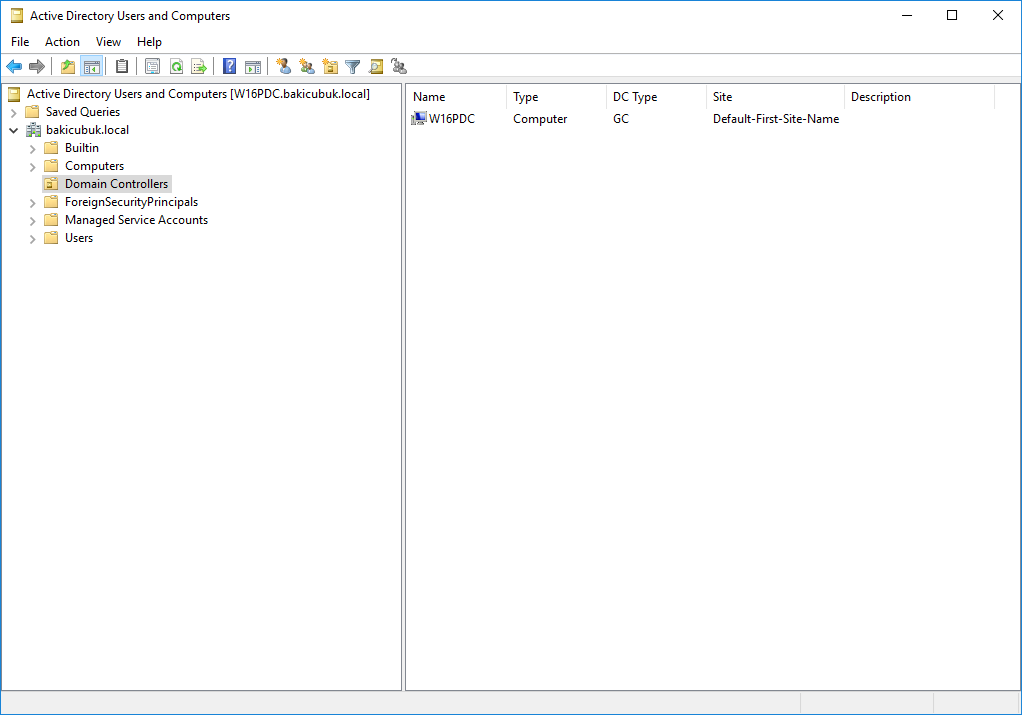Create a new user with toolbar icon
This screenshot has height=715, width=1022.
point(283,66)
